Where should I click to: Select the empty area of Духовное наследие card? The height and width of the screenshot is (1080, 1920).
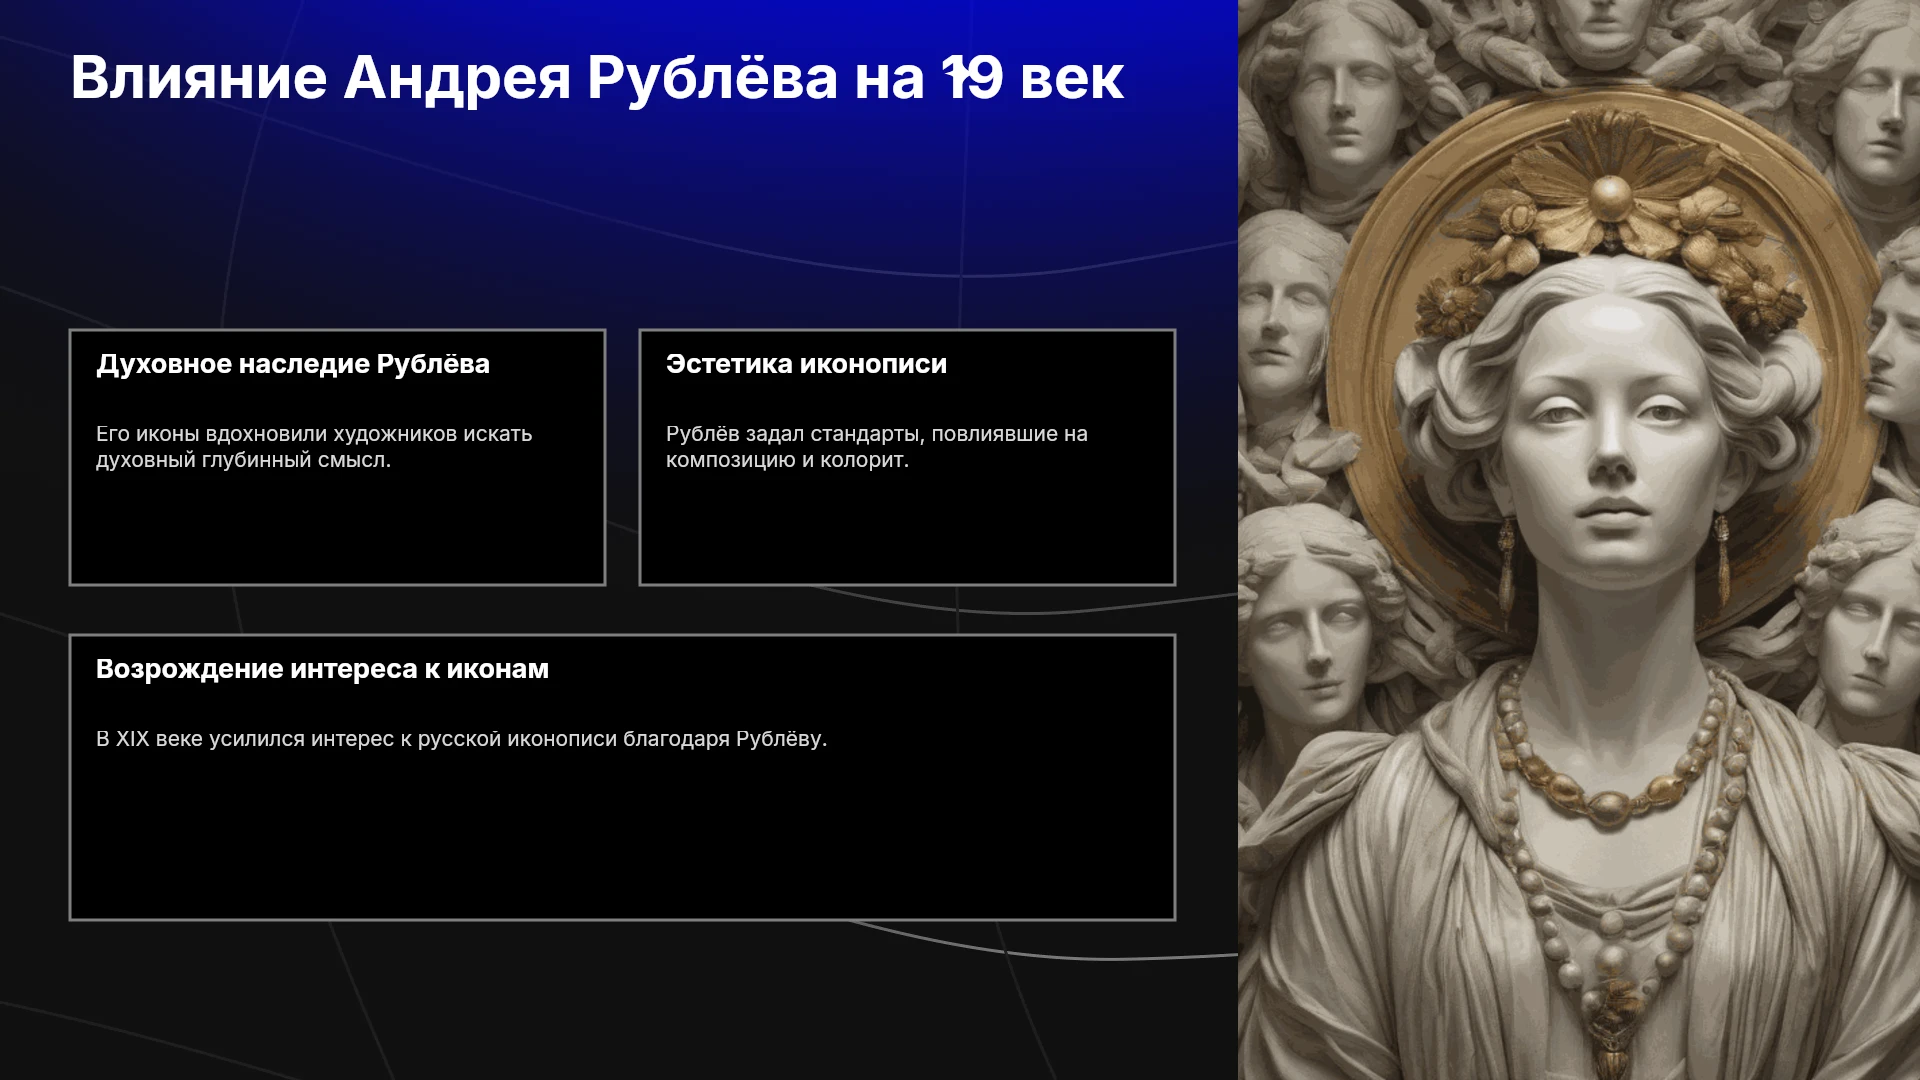point(337,530)
